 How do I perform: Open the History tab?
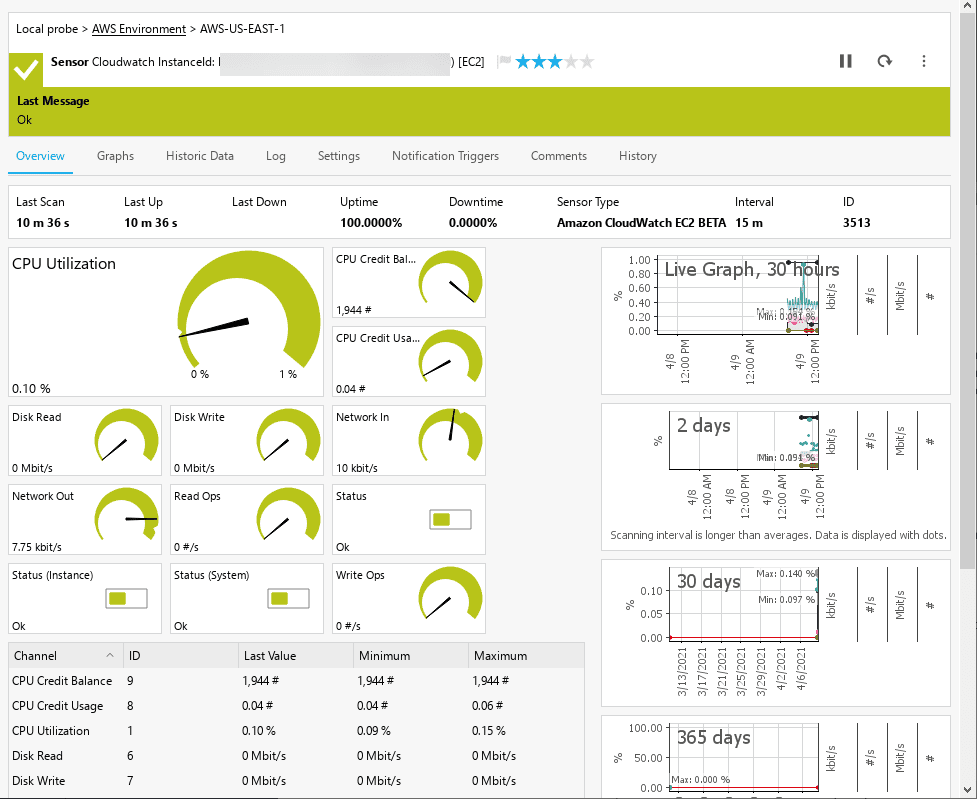637,156
